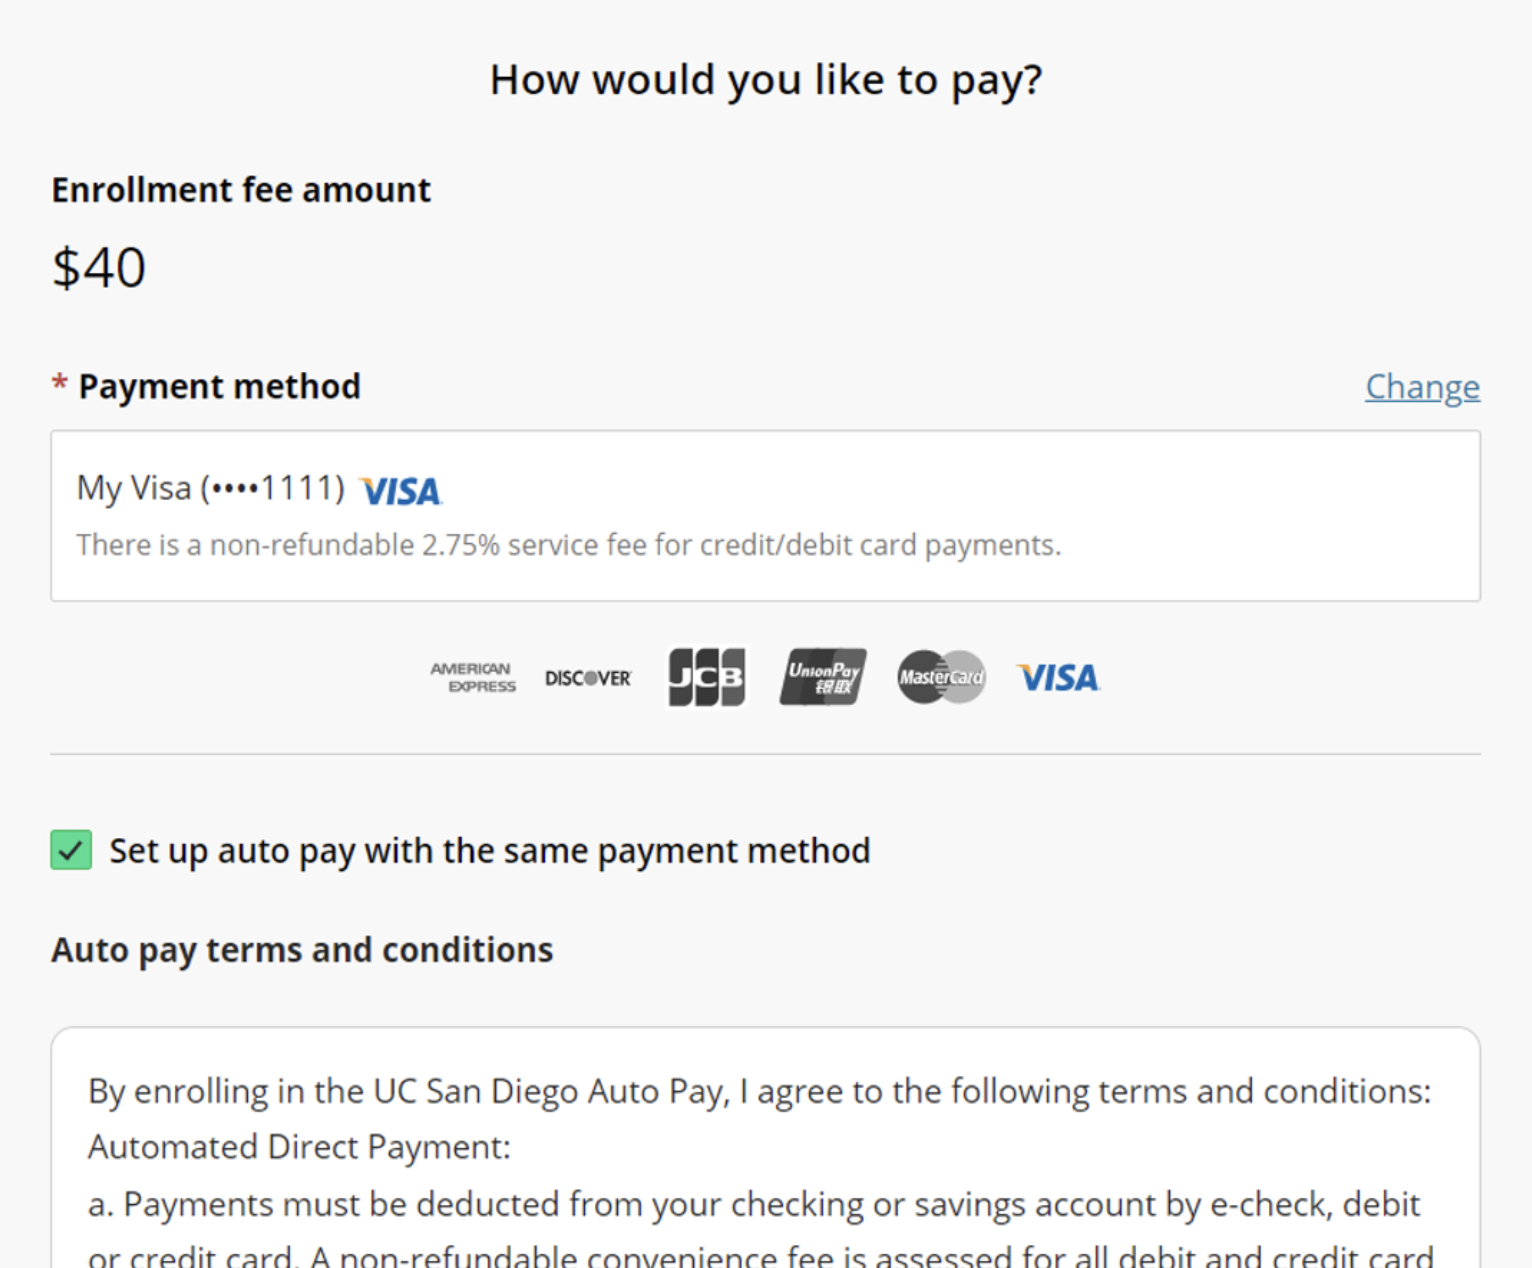Click the $40 enrollment fee amount
1532x1268 pixels.
99,268
